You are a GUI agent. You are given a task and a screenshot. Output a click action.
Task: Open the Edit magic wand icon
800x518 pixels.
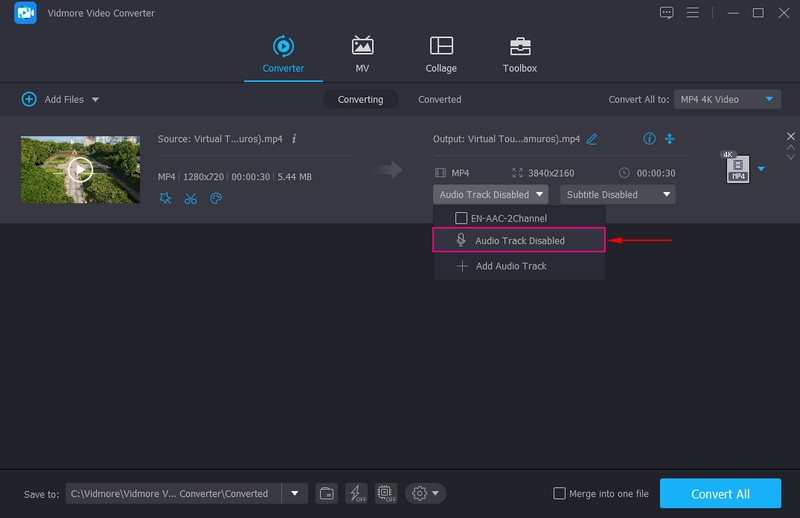point(166,198)
